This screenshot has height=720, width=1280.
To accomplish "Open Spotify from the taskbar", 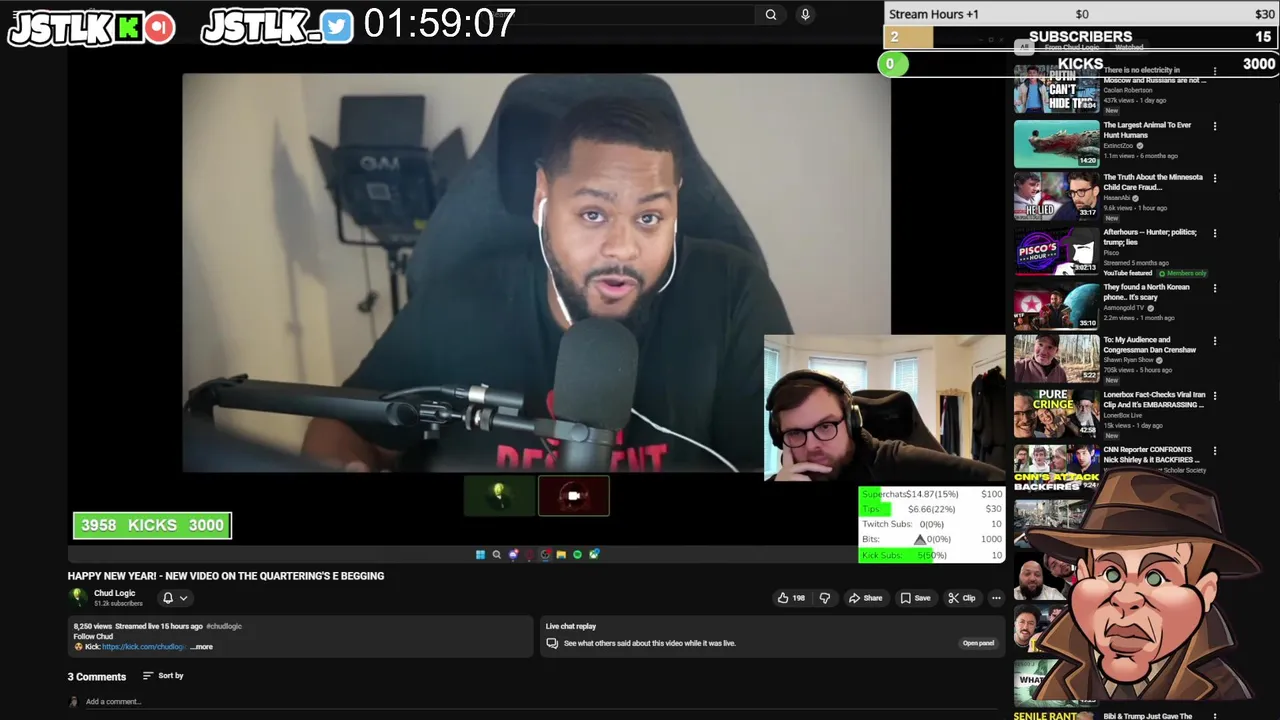I will (x=577, y=554).
